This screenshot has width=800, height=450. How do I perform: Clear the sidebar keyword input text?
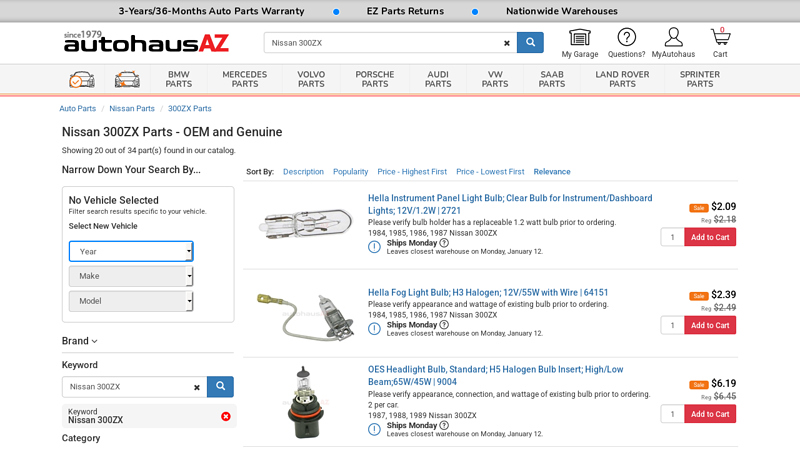pyautogui.click(x=196, y=388)
